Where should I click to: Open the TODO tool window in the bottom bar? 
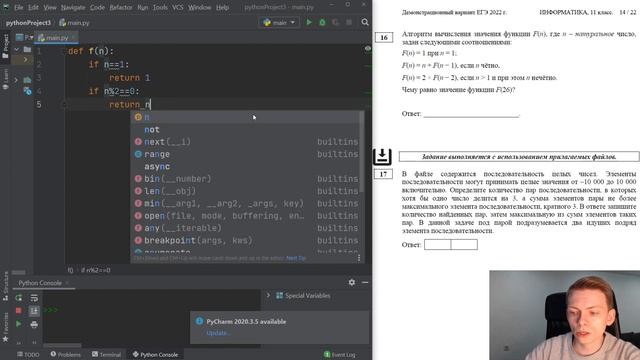pyautogui.click(x=28, y=355)
